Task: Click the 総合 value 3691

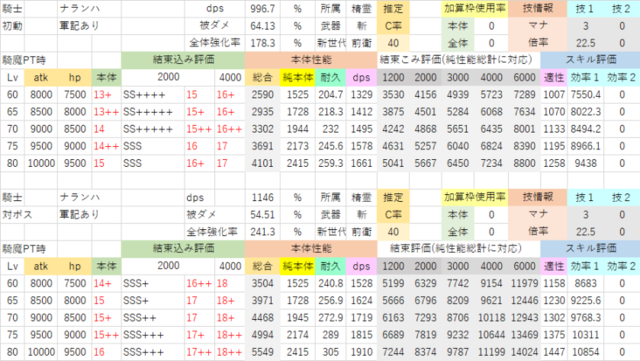Action: click(262, 146)
